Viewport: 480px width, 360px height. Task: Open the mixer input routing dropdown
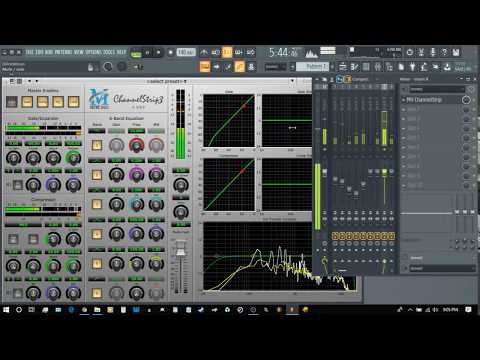(x=437, y=89)
